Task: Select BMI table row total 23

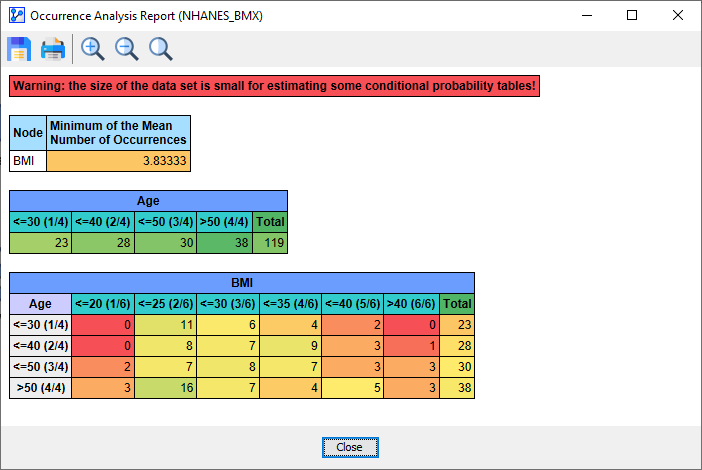Action: [457, 325]
